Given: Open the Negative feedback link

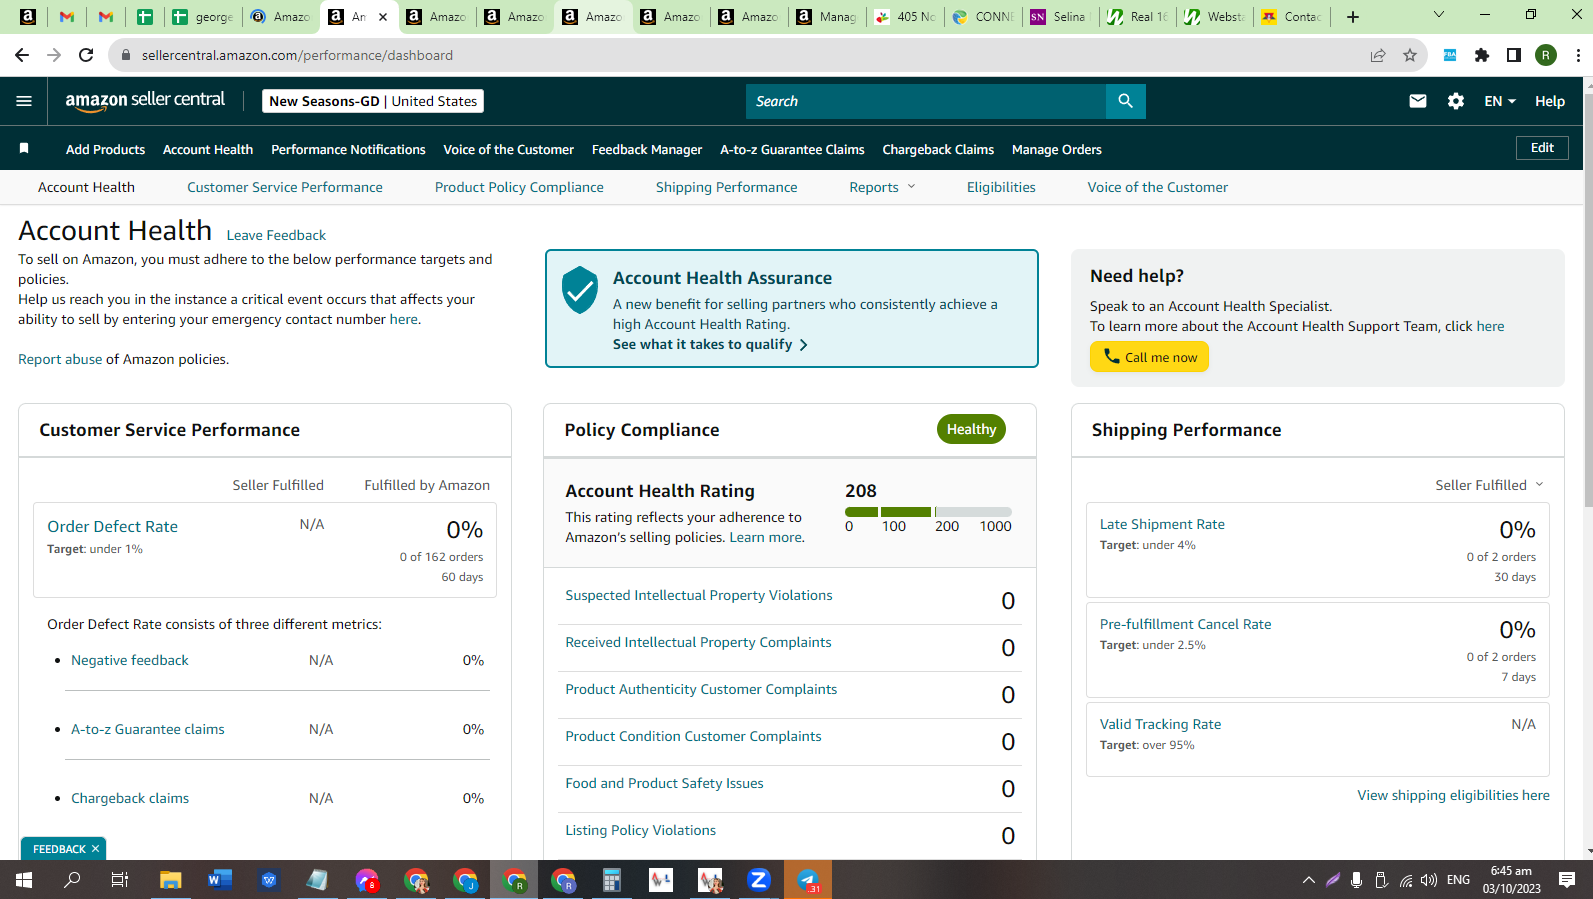Looking at the screenshot, I should pos(130,660).
